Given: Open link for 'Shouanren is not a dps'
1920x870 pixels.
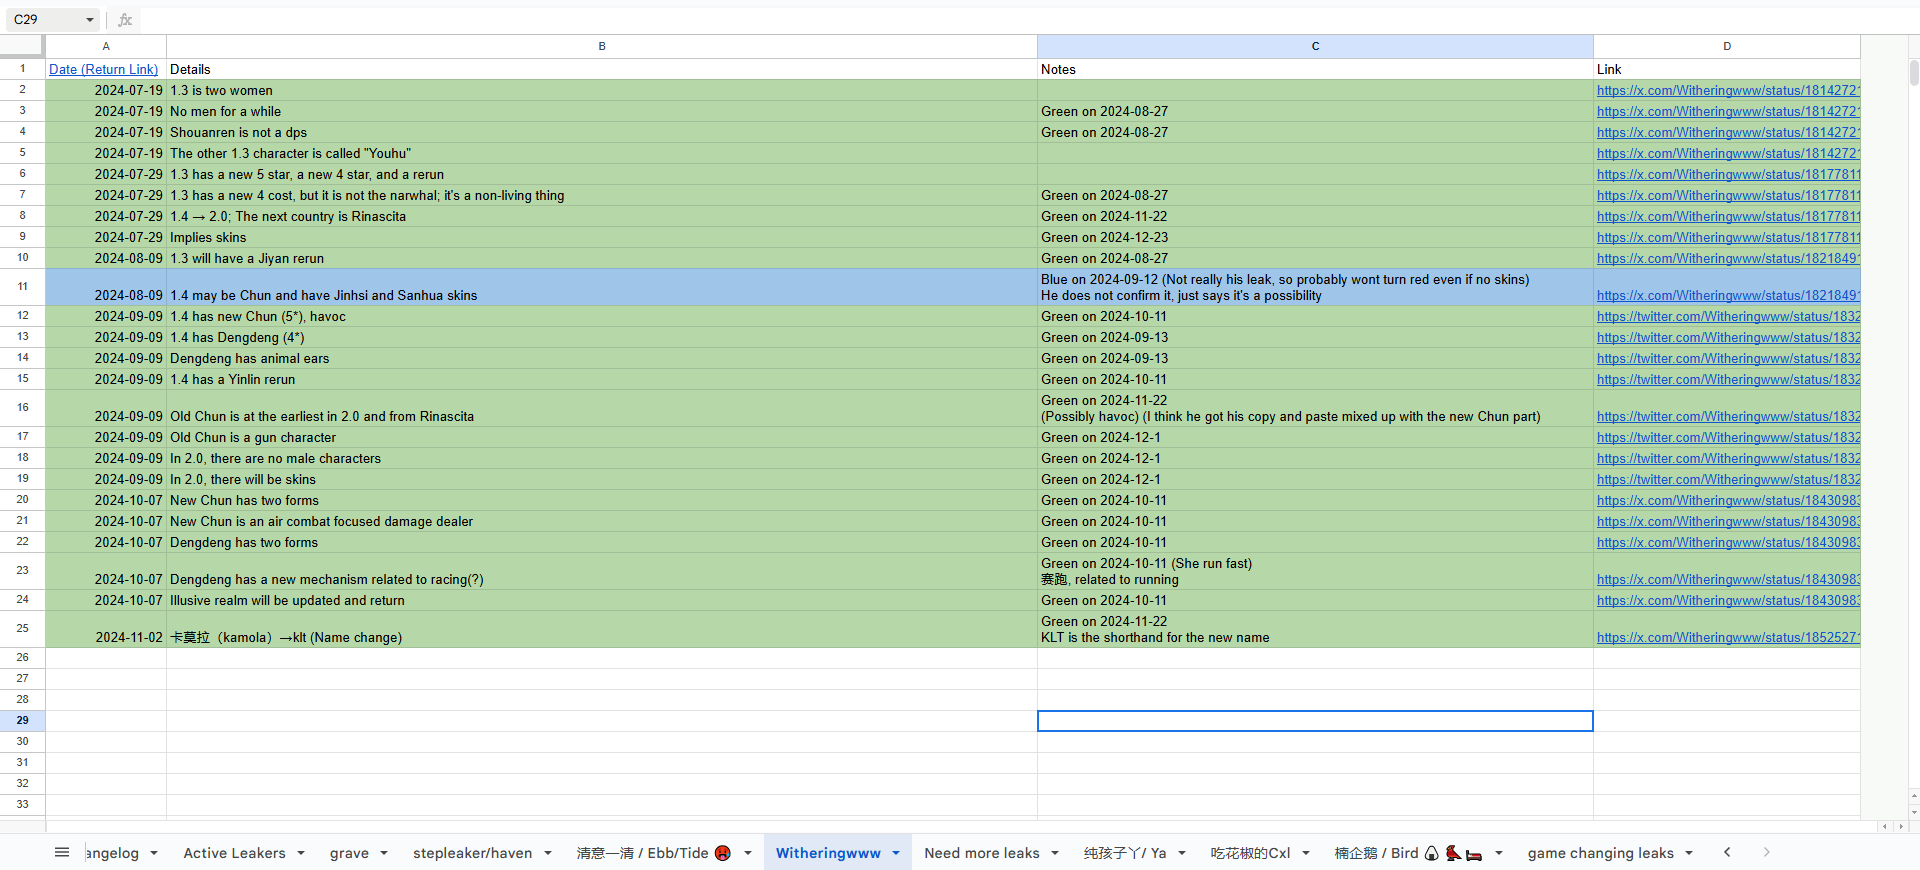Looking at the screenshot, I should [1728, 133].
